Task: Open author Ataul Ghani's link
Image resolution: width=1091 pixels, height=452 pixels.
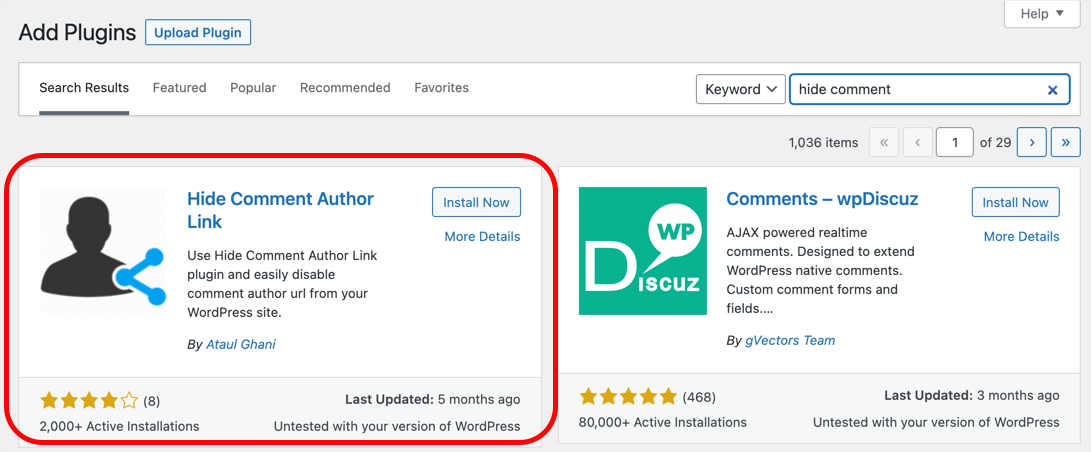Action: coord(241,344)
